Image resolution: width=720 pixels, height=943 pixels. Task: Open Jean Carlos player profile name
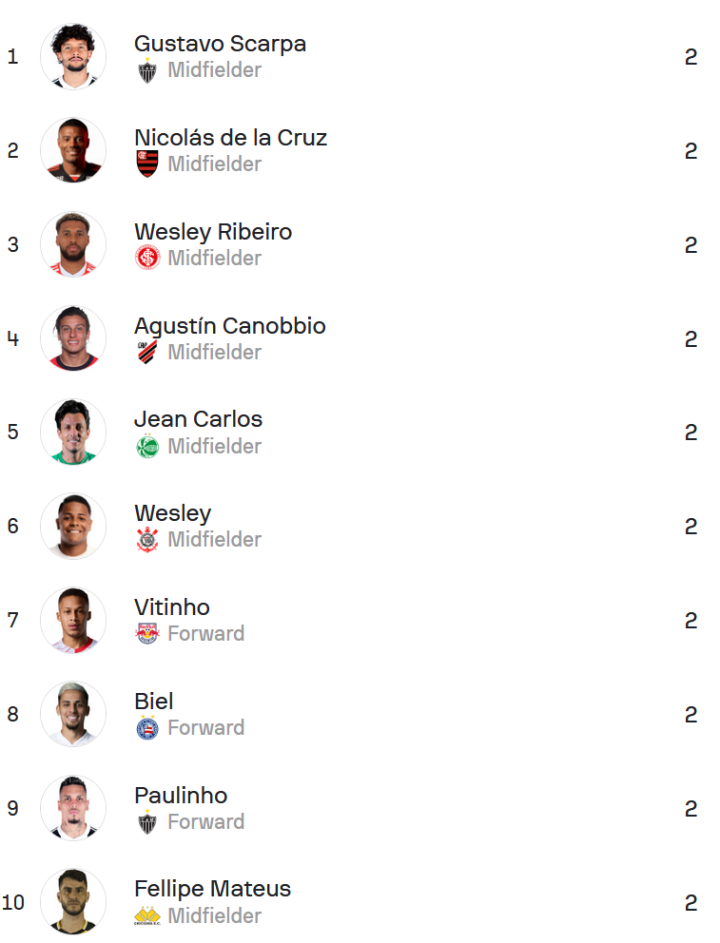pyautogui.click(x=198, y=419)
